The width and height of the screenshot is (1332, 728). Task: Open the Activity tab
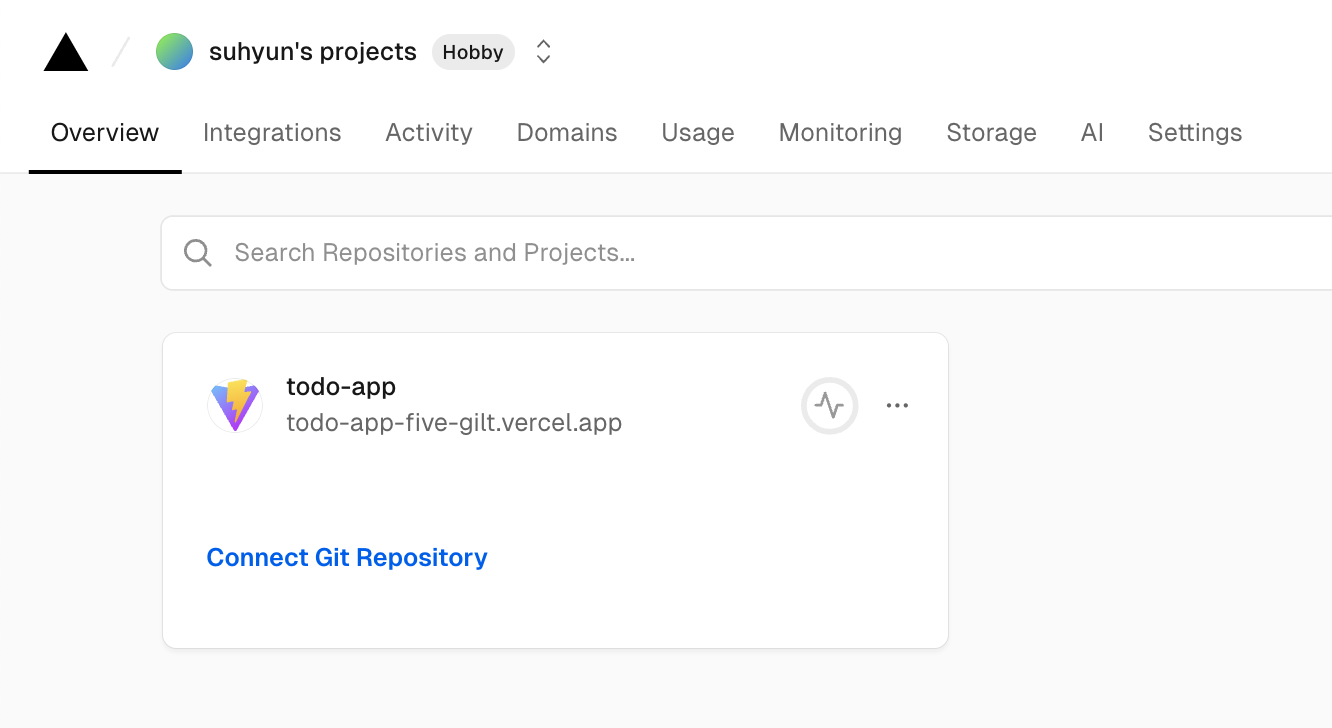pos(429,133)
